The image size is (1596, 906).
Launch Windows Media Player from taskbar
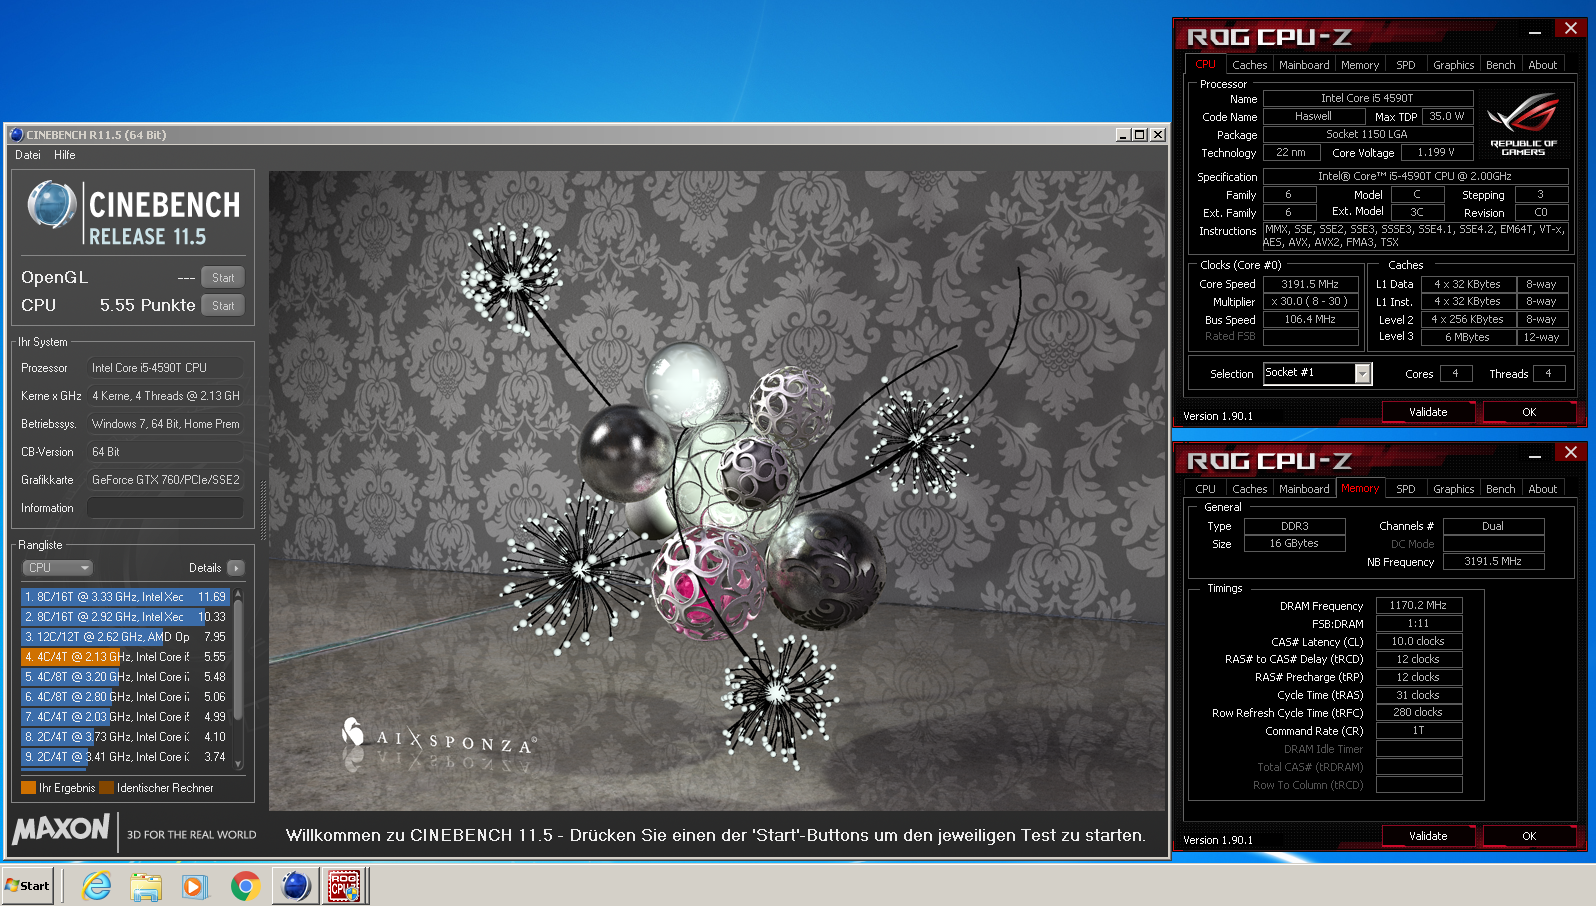point(195,886)
